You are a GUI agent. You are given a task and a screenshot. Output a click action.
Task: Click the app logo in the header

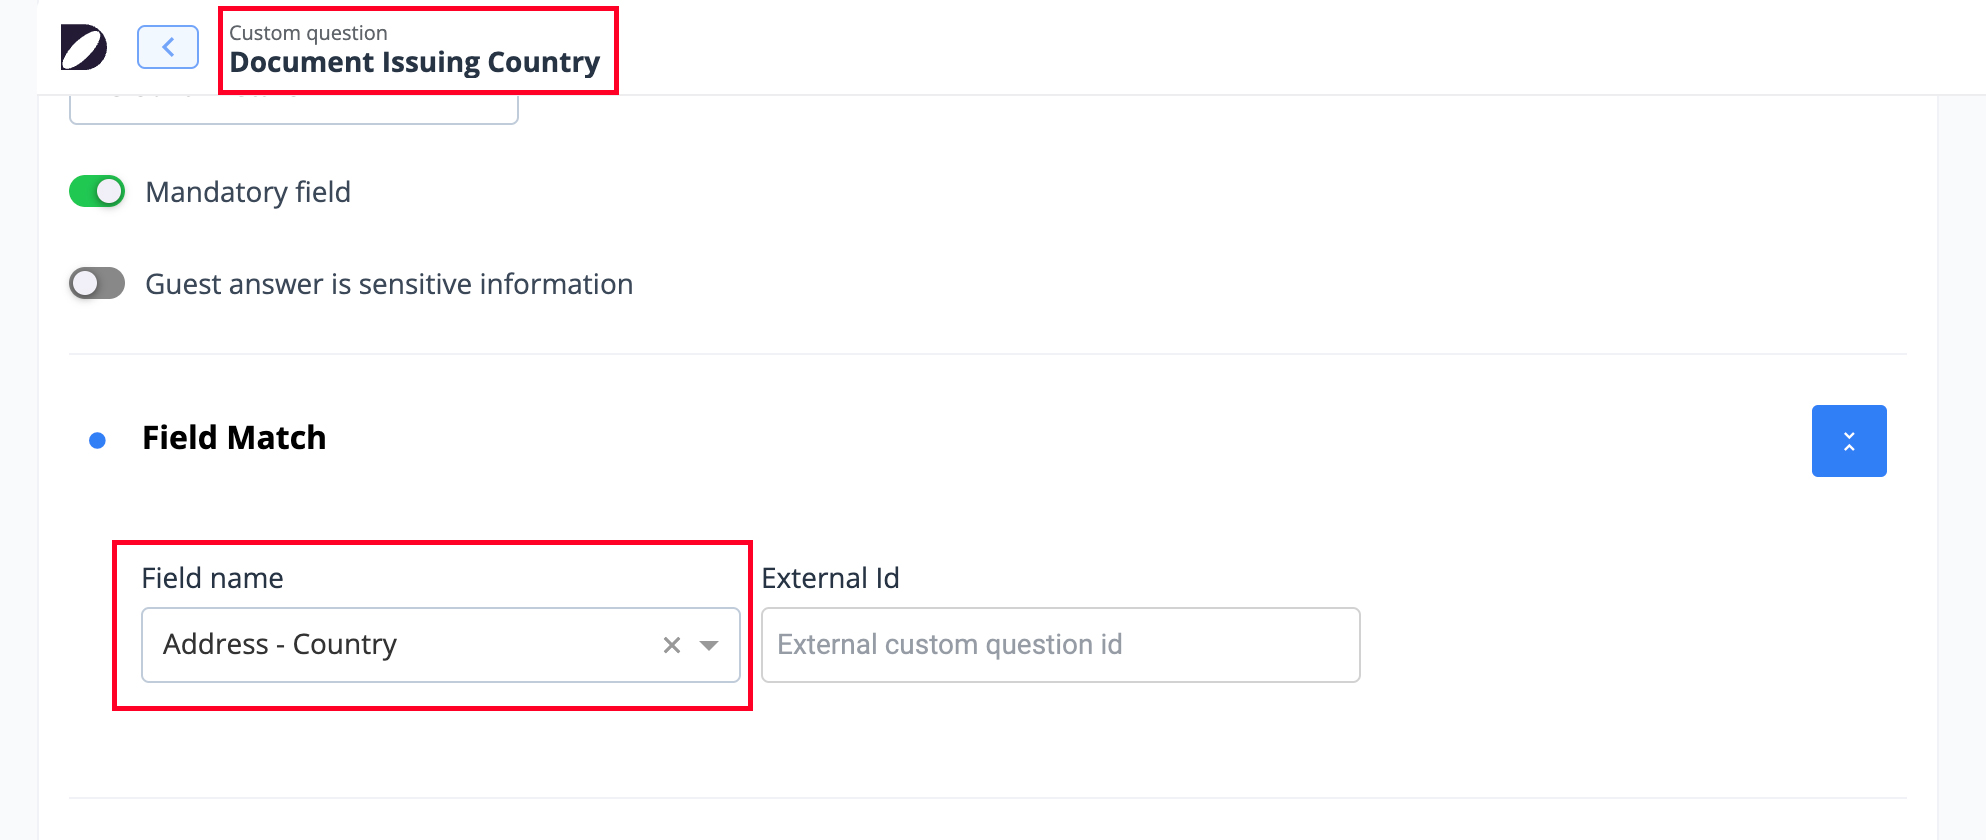pos(84,47)
